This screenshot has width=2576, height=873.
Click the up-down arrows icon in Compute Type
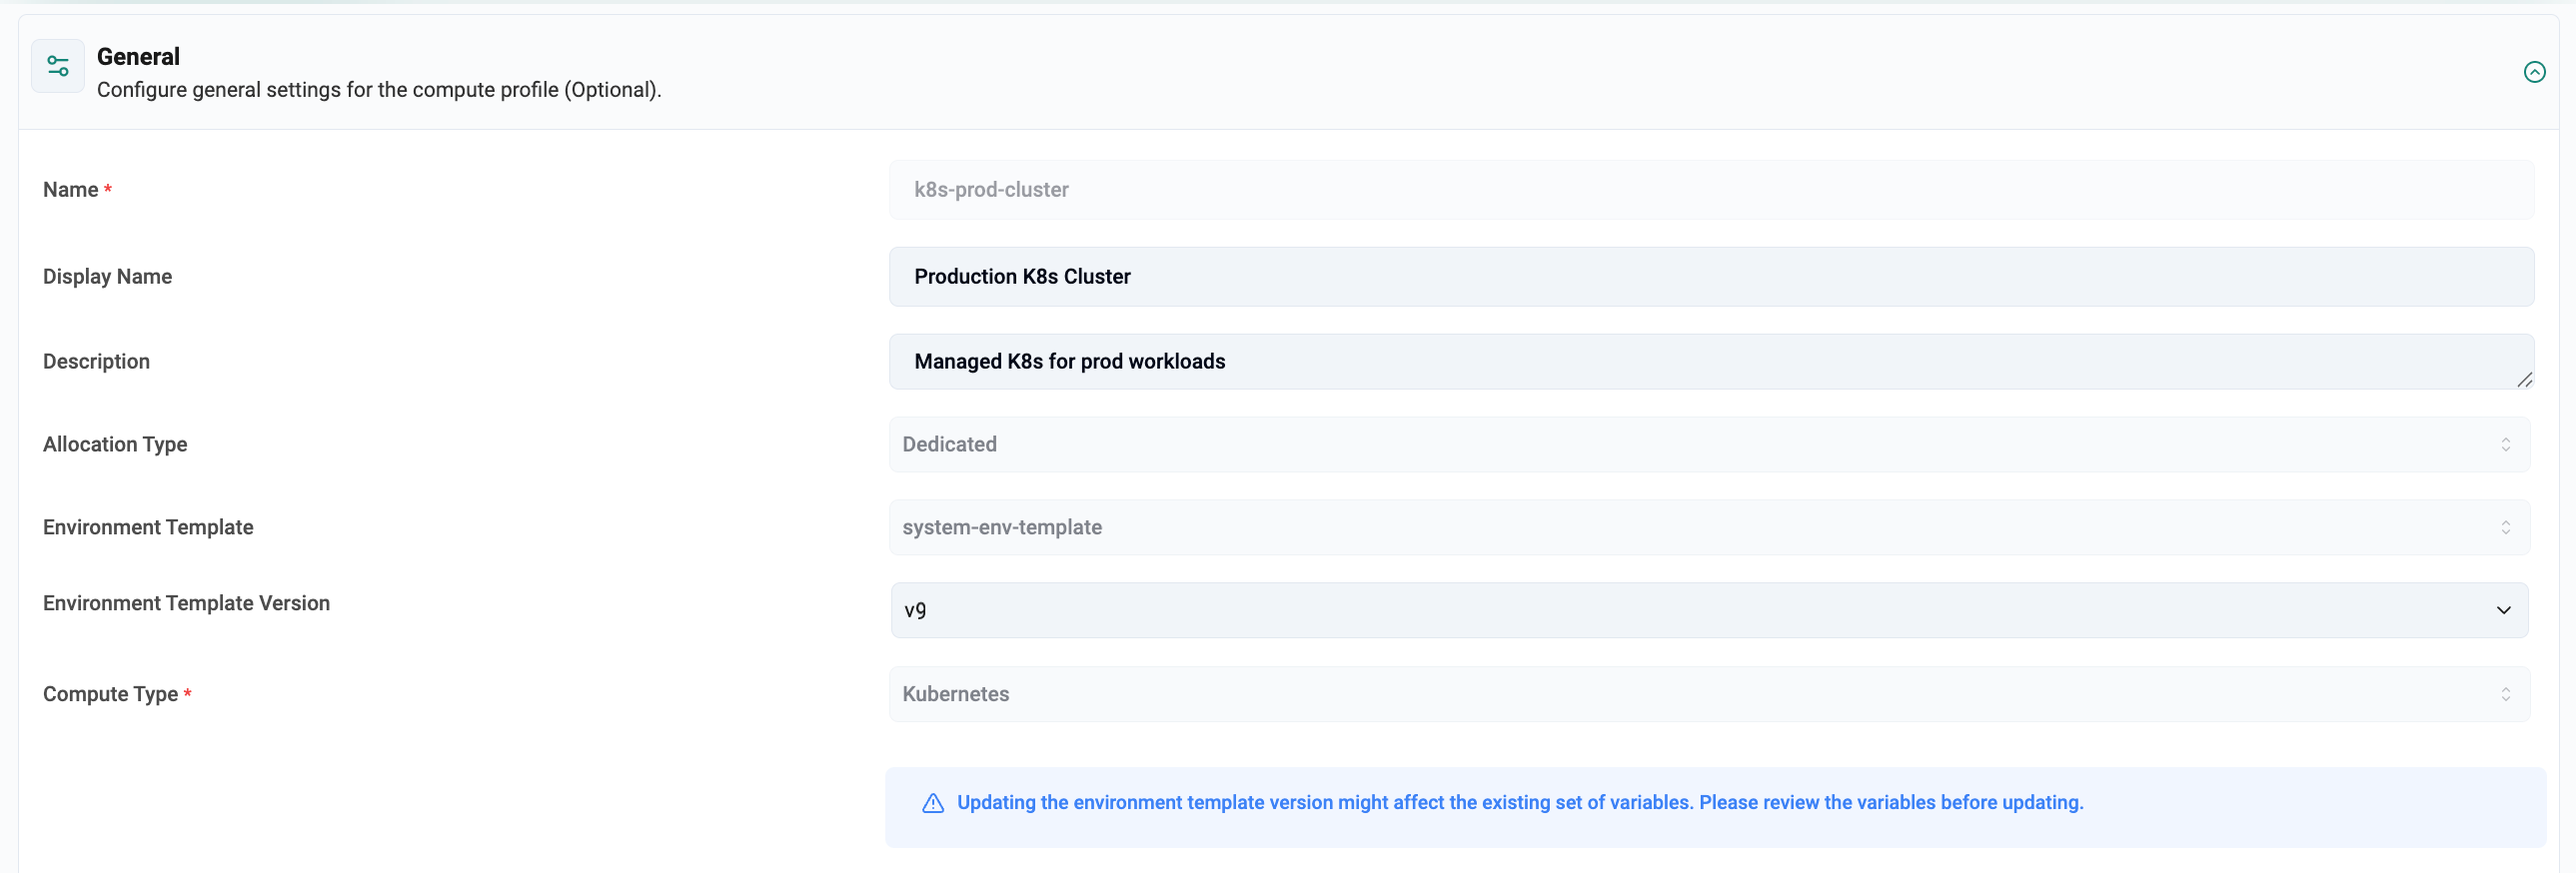[x=2505, y=695]
